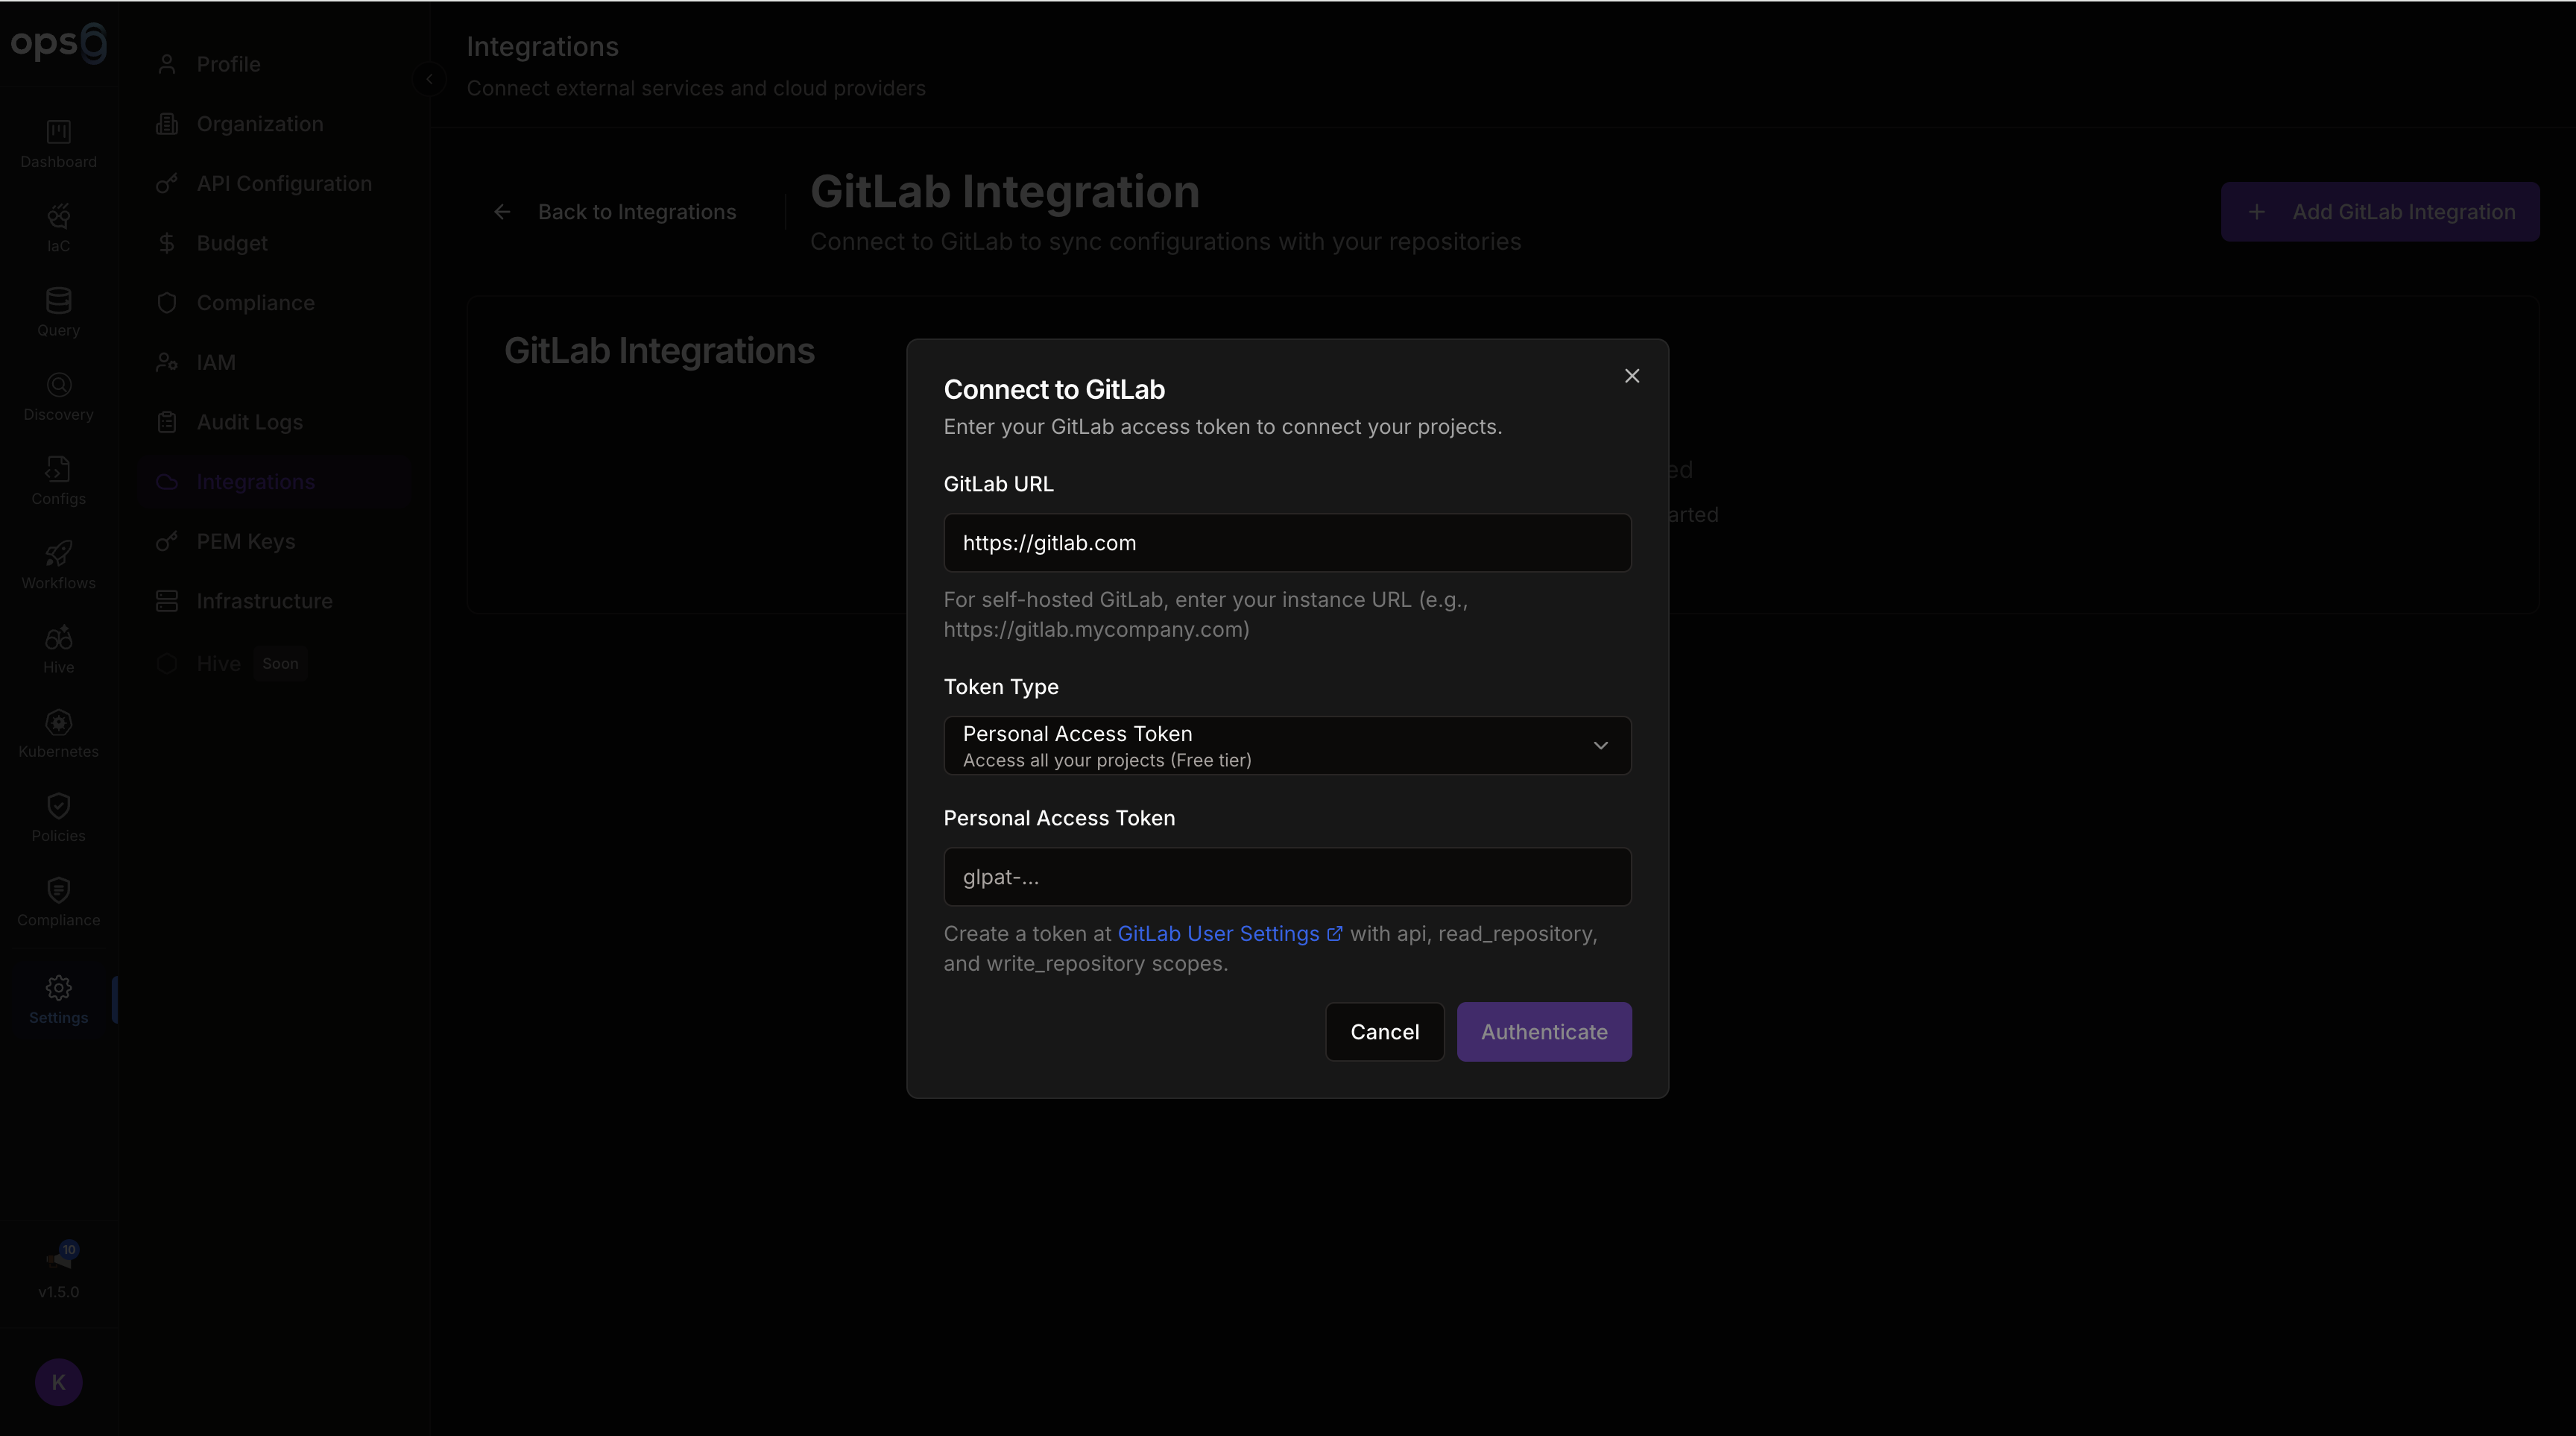This screenshot has height=1436, width=2576.
Task: Focus the Personal Access Token field
Action: pos(1286,877)
